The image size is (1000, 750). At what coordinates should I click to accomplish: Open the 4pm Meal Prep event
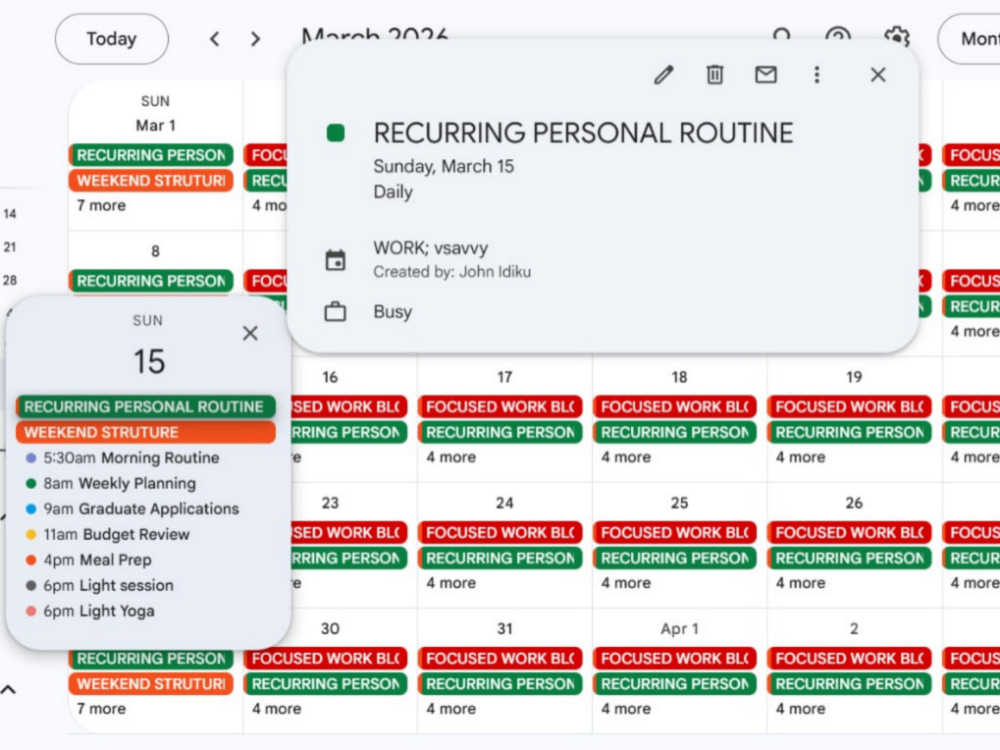[x=89, y=560]
